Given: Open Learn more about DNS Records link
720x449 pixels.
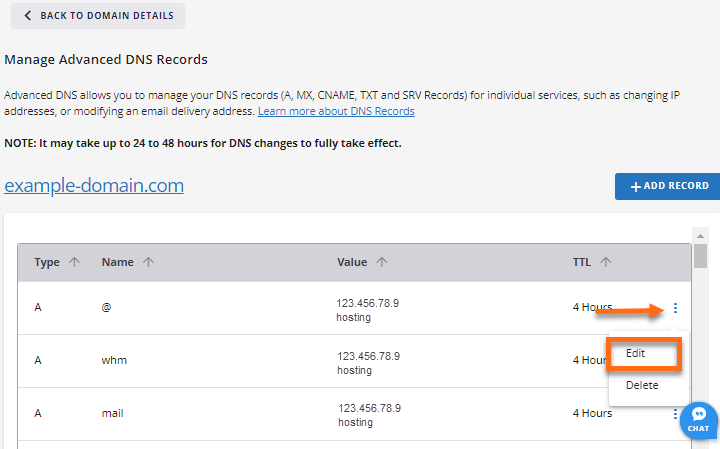Looking at the screenshot, I should [336, 112].
